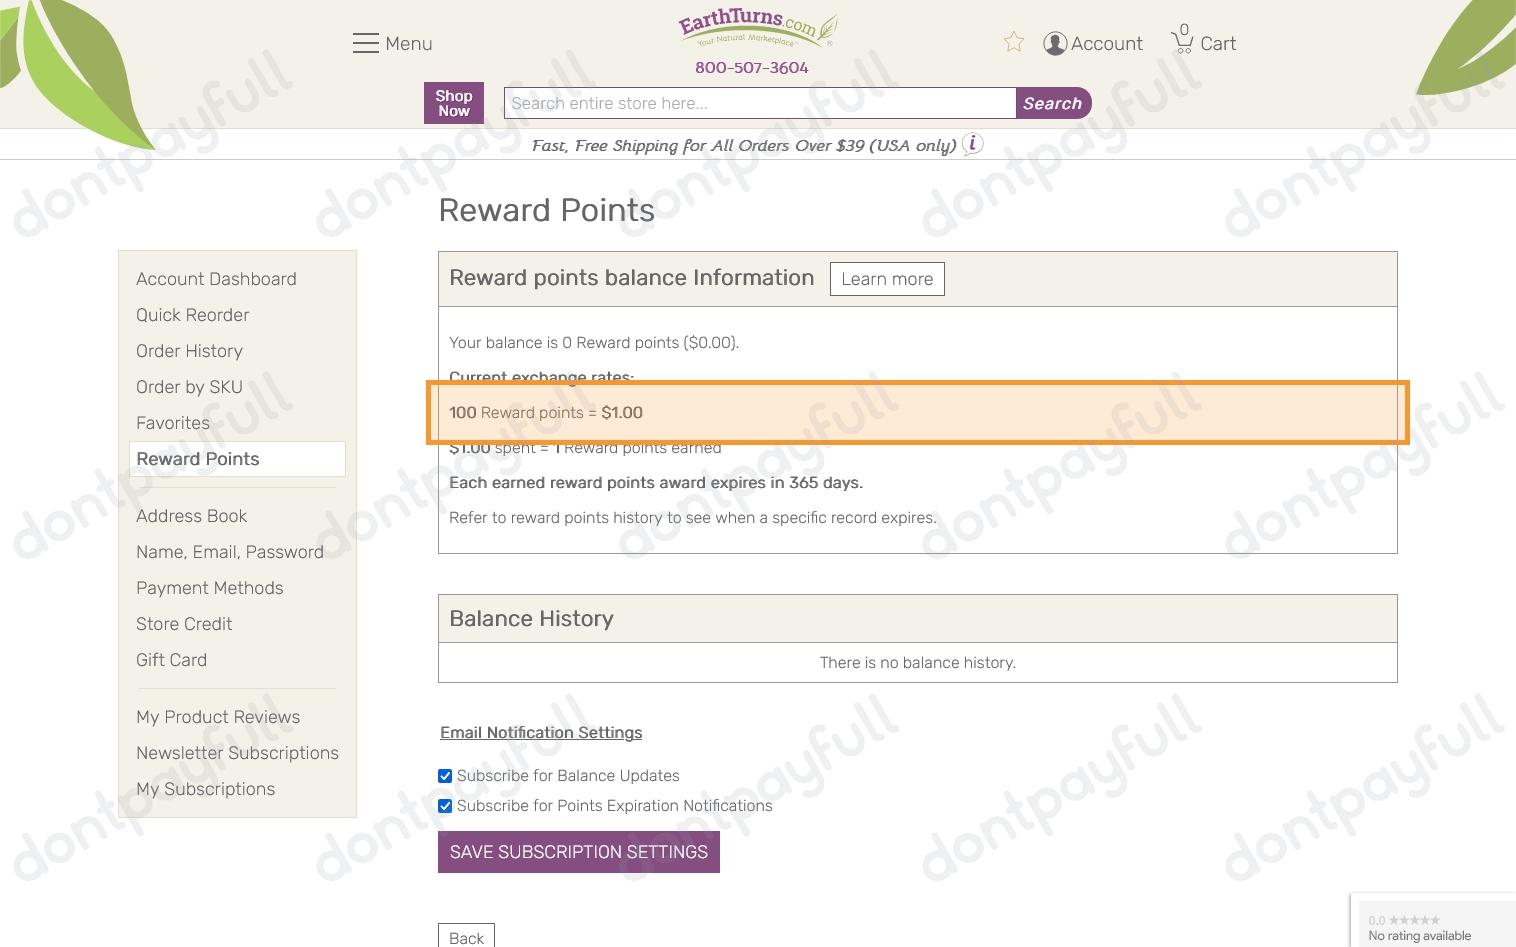
Task: Disable Subscribe for Points Expiration Notifications
Action: 444,806
